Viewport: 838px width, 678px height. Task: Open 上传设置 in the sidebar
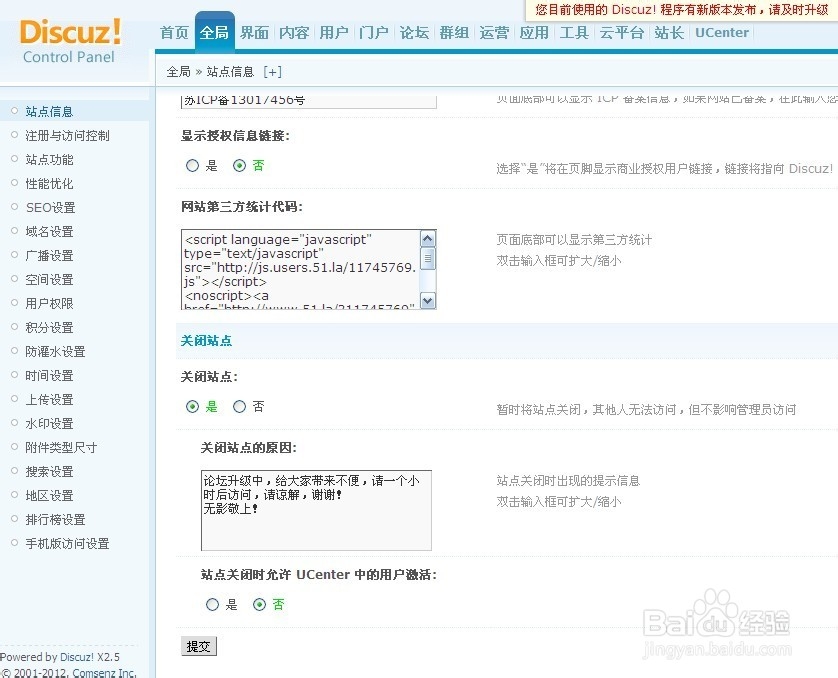pyautogui.click(x=49, y=400)
